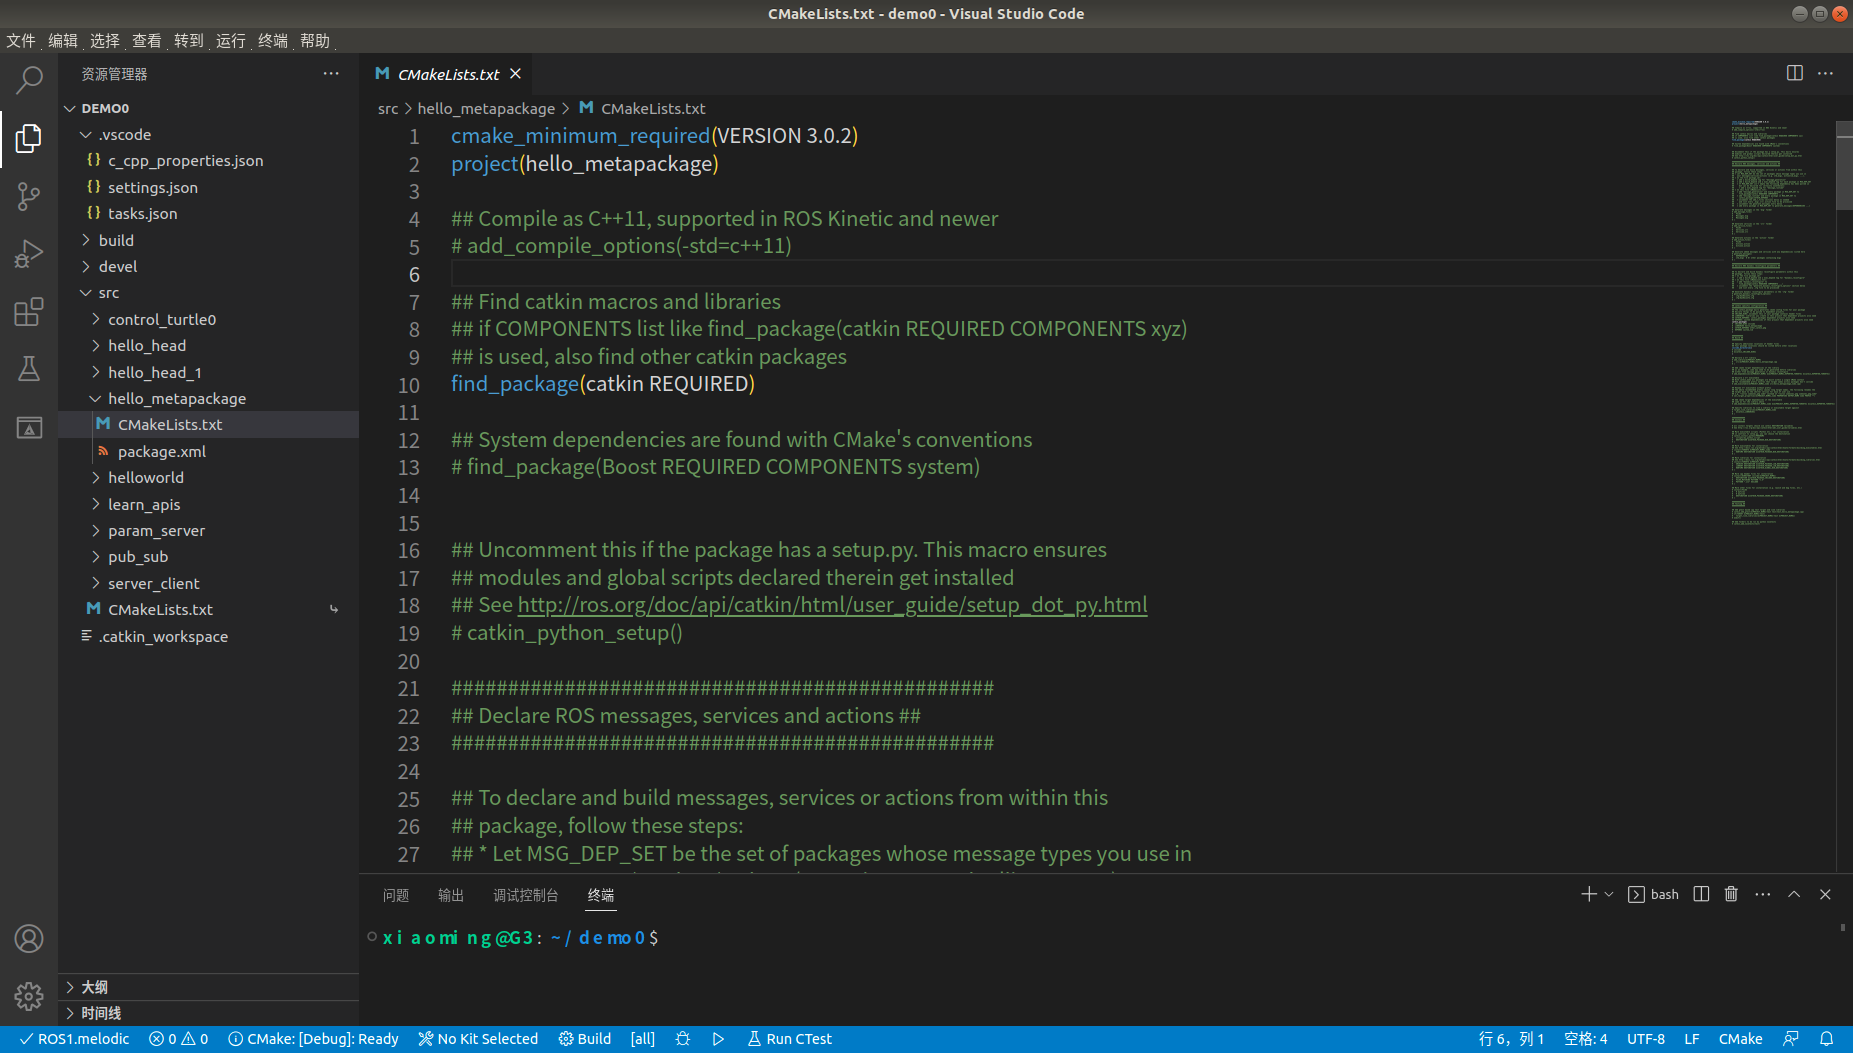1853x1053 pixels.
Task: Open the Explorer view icon
Action: point(29,138)
